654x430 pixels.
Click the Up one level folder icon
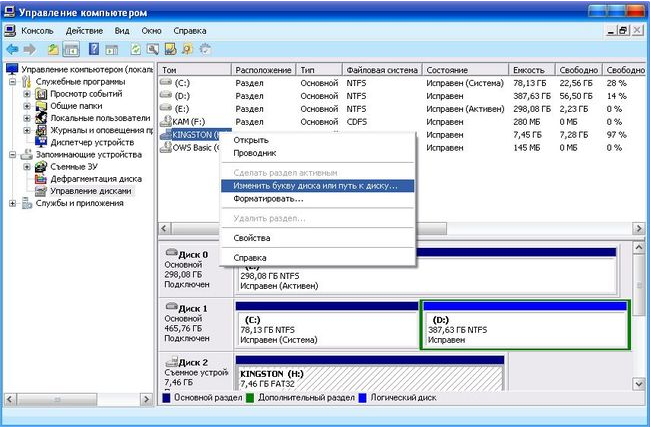pos(52,48)
